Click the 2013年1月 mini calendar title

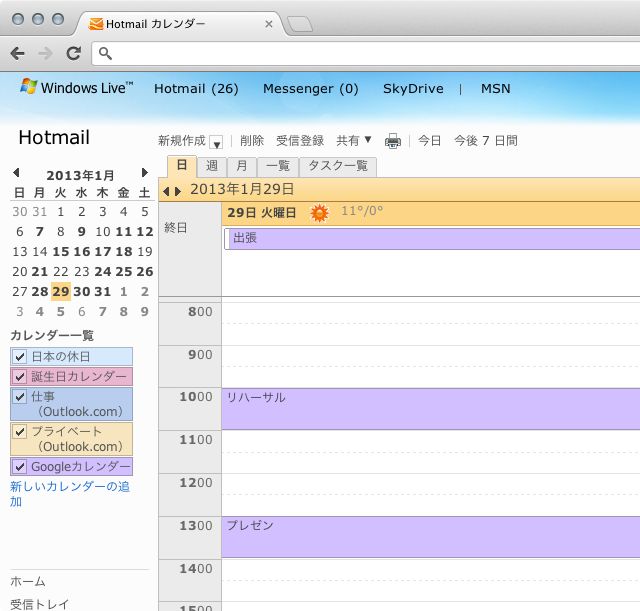coord(80,175)
